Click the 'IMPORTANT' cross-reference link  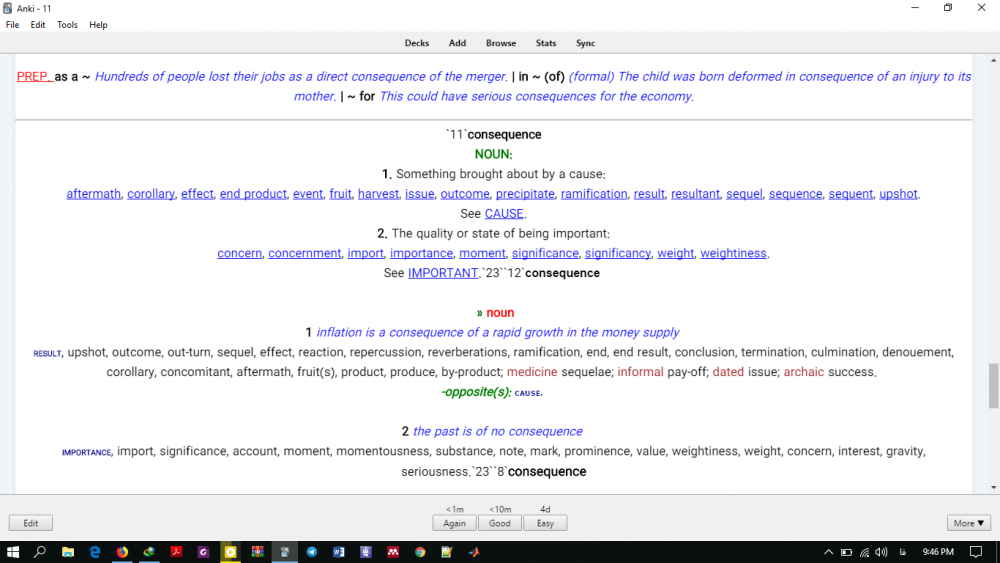[x=442, y=273]
